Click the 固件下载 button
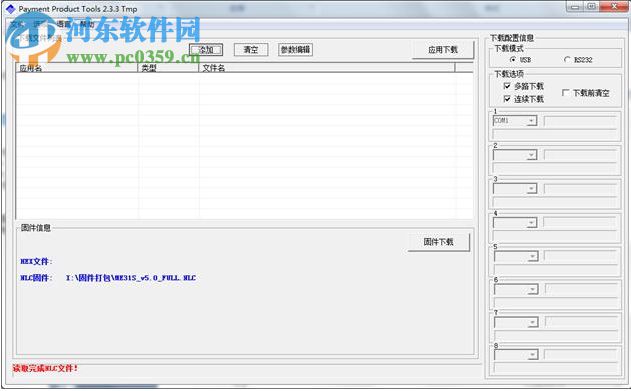Image resolution: width=631 pixels, height=391 pixels. (439, 242)
